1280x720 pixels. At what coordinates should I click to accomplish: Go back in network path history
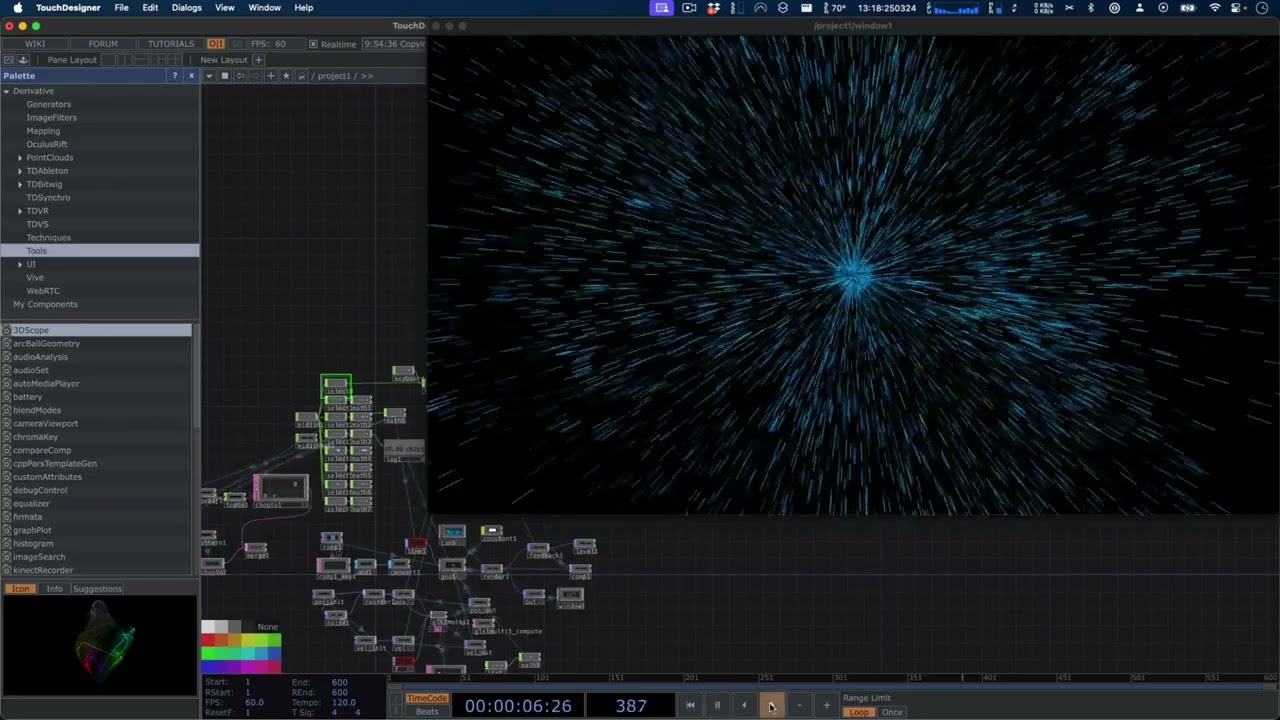(240, 76)
